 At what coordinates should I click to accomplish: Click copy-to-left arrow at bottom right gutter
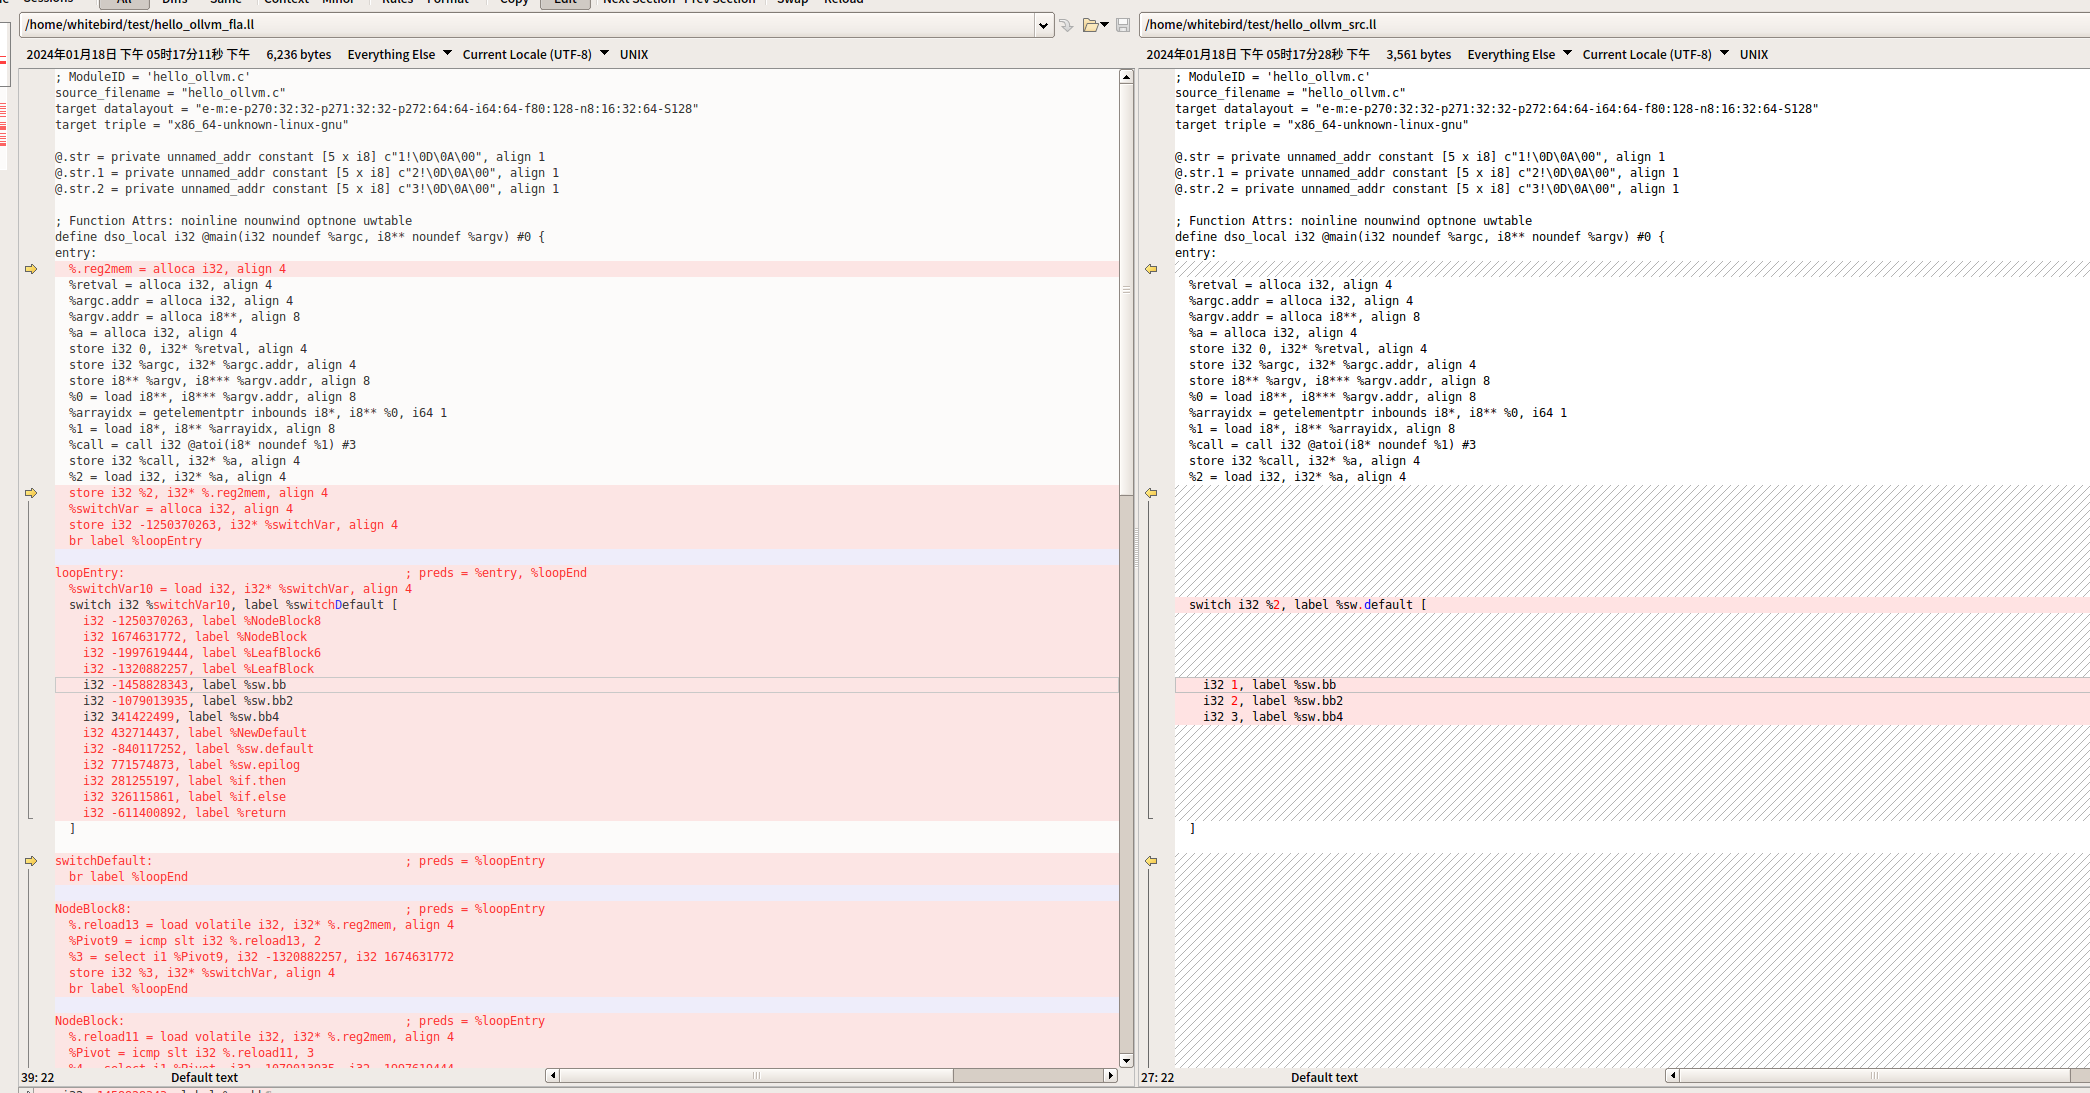[x=1151, y=861]
